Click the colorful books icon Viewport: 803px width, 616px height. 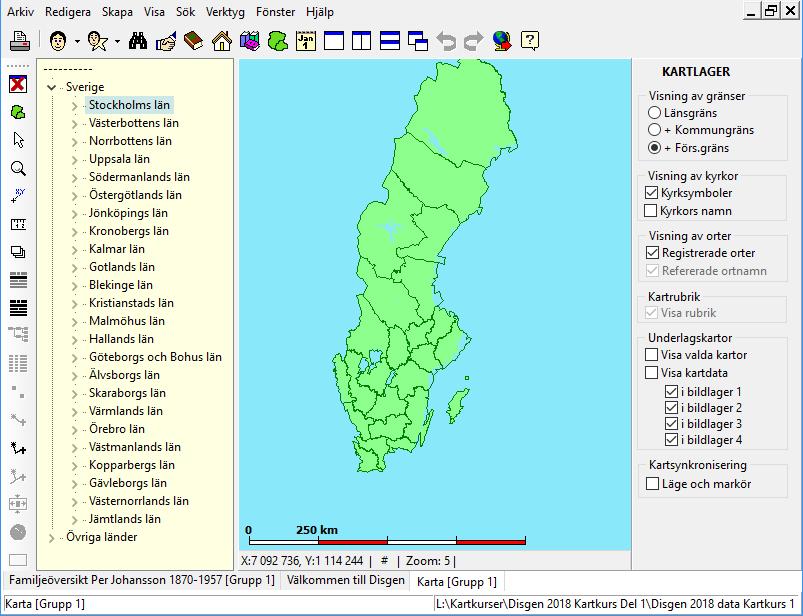pyautogui.click(x=249, y=40)
